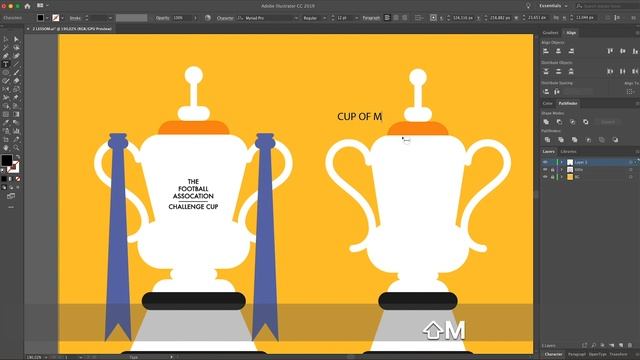This screenshot has width=640, height=360.
Task: Switch to the Libraries panel tab
Action: (568, 152)
